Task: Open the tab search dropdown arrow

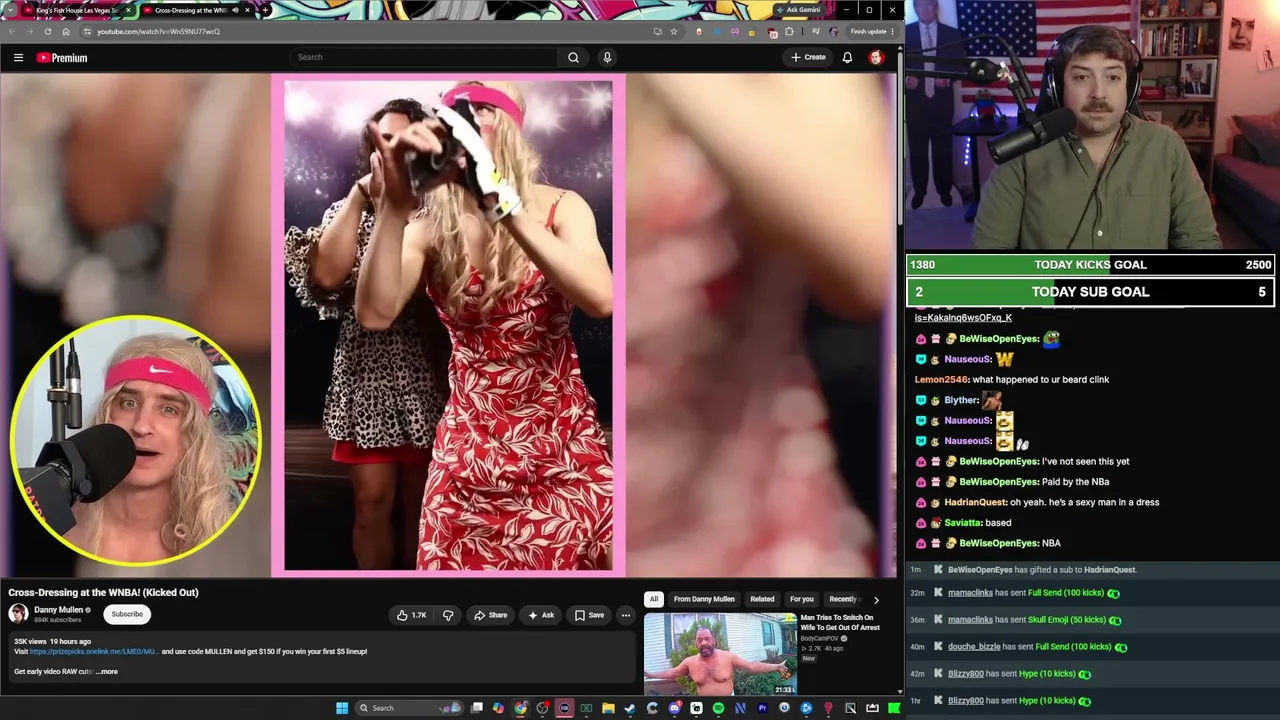Action: point(9,10)
